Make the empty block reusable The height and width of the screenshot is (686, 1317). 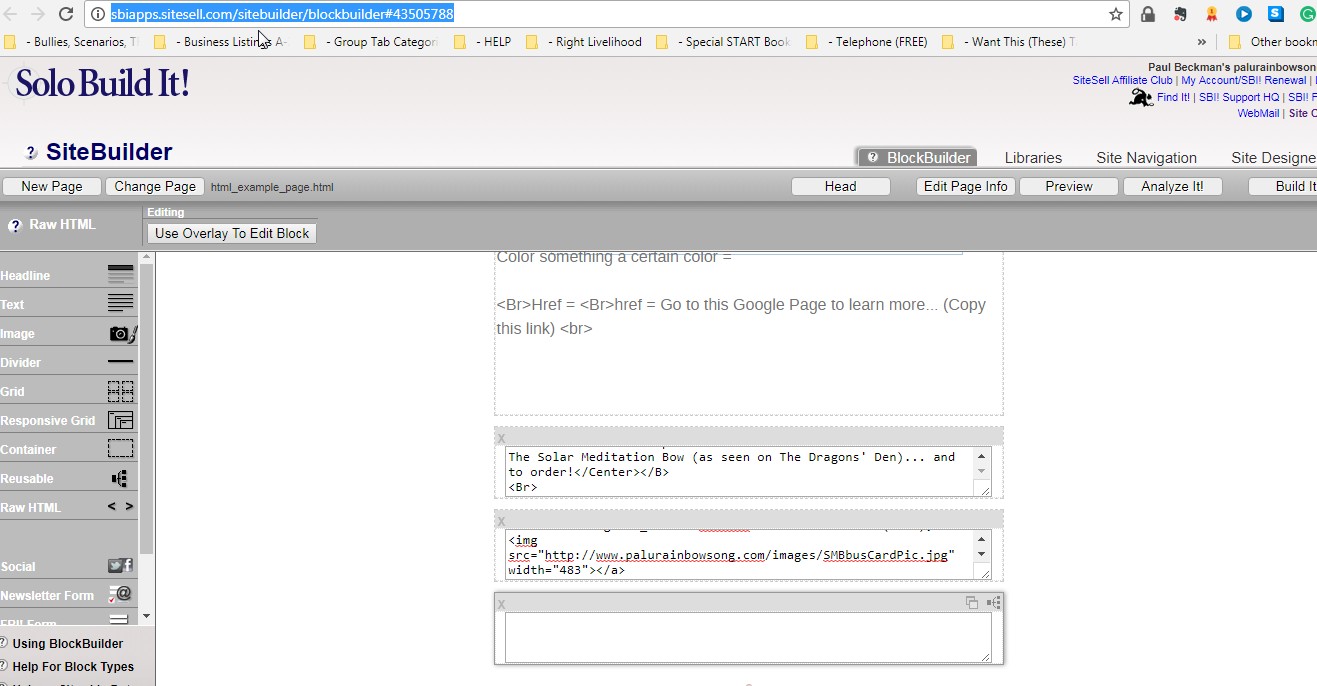point(993,602)
